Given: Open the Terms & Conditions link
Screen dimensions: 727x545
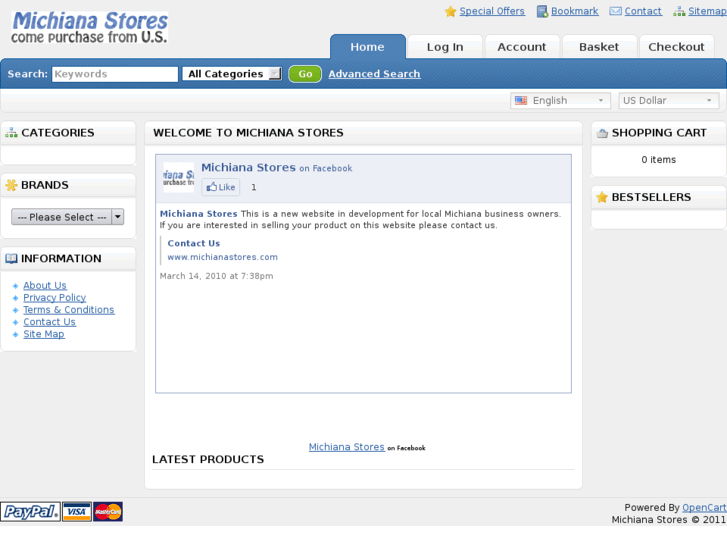Looking at the screenshot, I should coord(69,309).
